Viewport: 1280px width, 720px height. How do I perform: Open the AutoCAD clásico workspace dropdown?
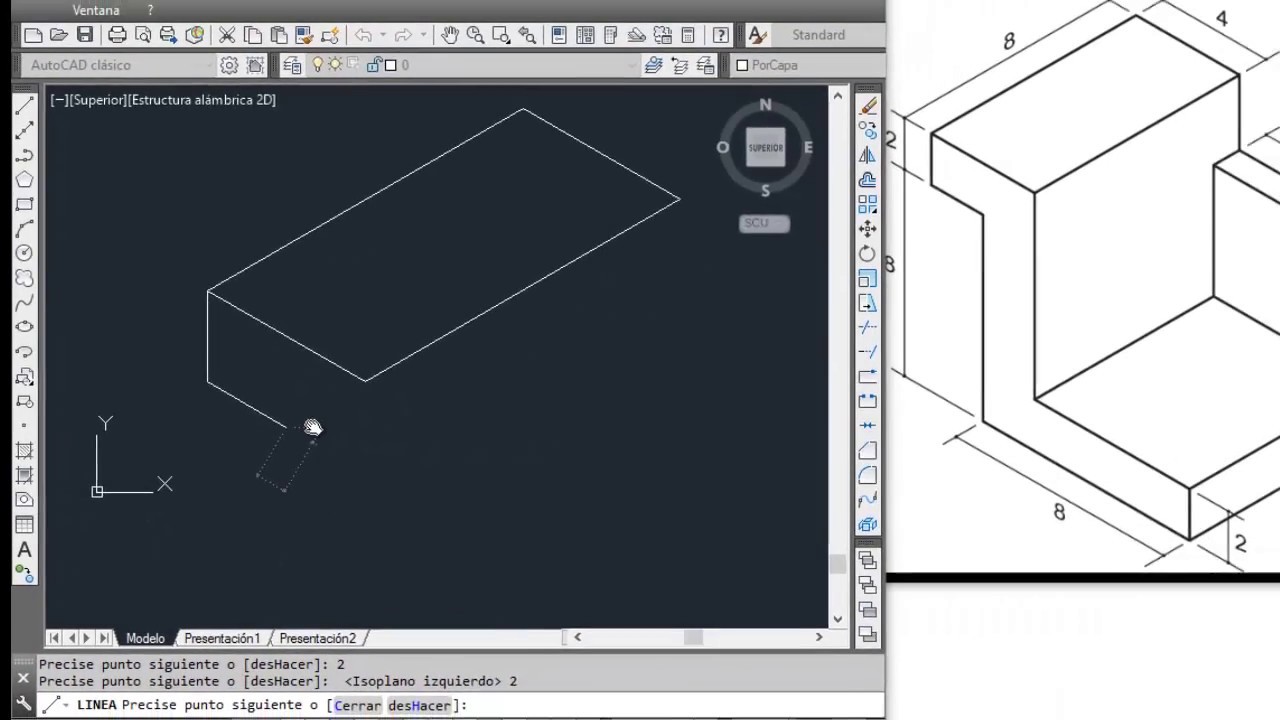[x=120, y=65]
